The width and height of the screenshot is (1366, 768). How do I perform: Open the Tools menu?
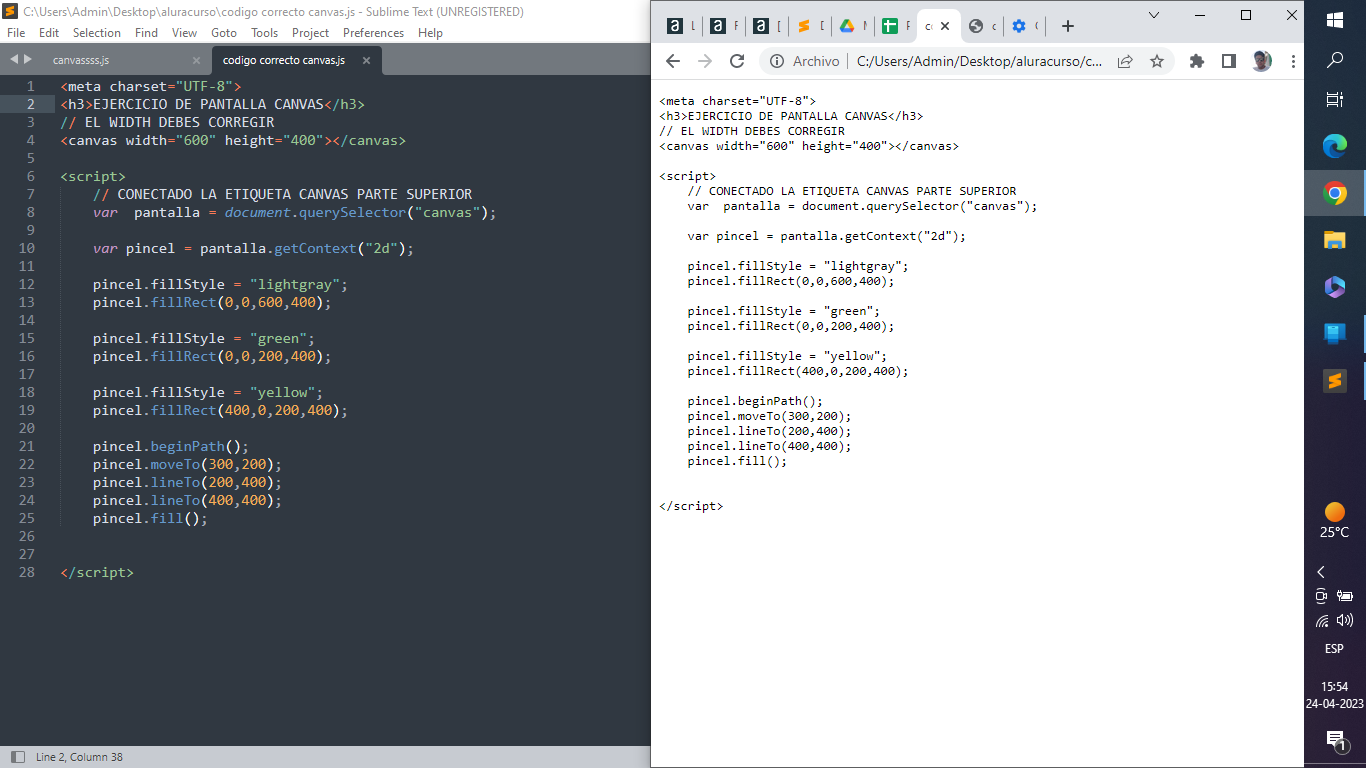point(264,33)
